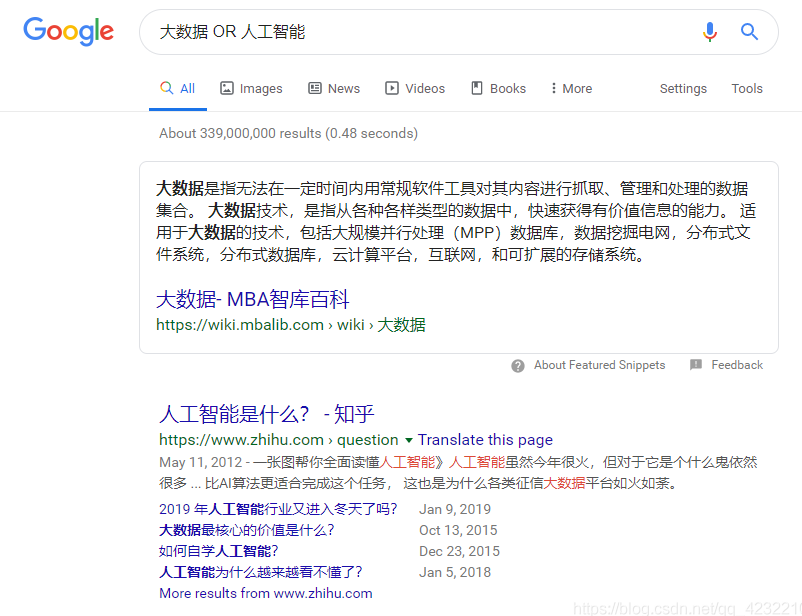Click the zhihu snippet text dated May 11, 2012
The image size is (802, 616).
[x=458, y=473]
